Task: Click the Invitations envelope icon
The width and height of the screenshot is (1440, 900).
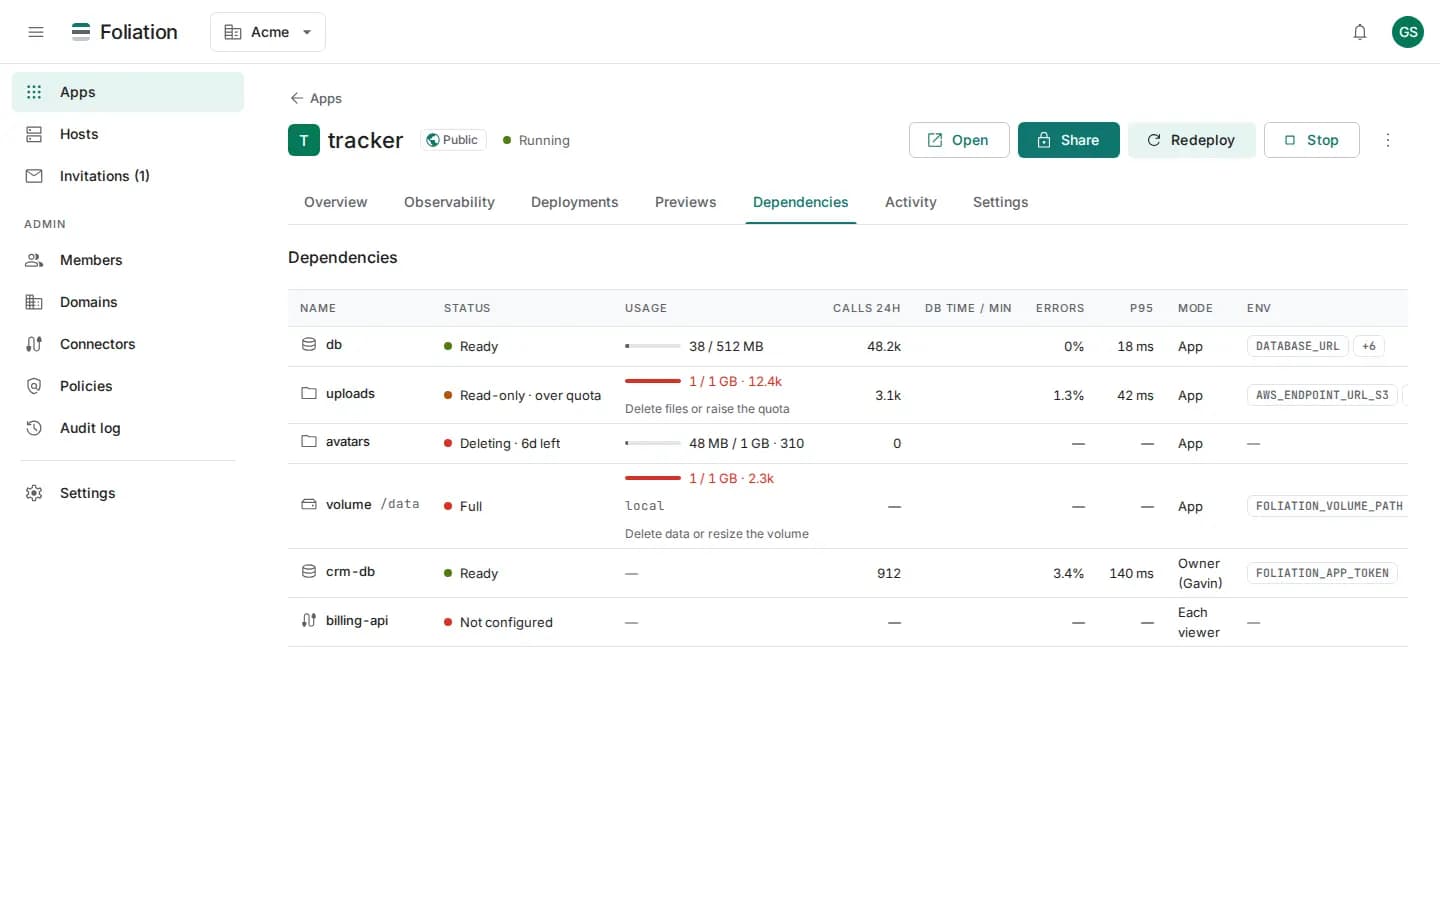Action: point(34,176)
